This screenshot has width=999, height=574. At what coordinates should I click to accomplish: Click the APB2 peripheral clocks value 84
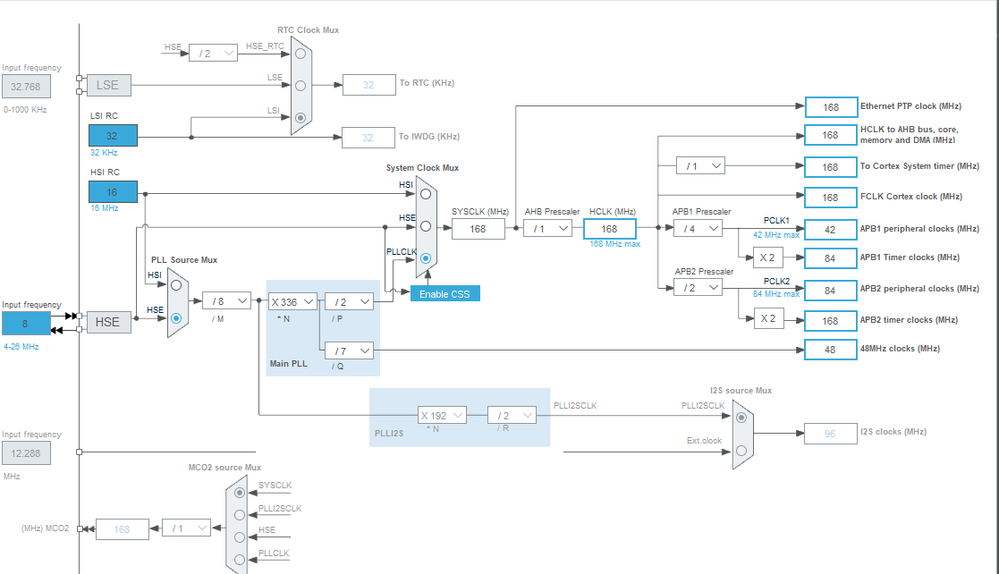pyautogui.click(x=831, y=291)
